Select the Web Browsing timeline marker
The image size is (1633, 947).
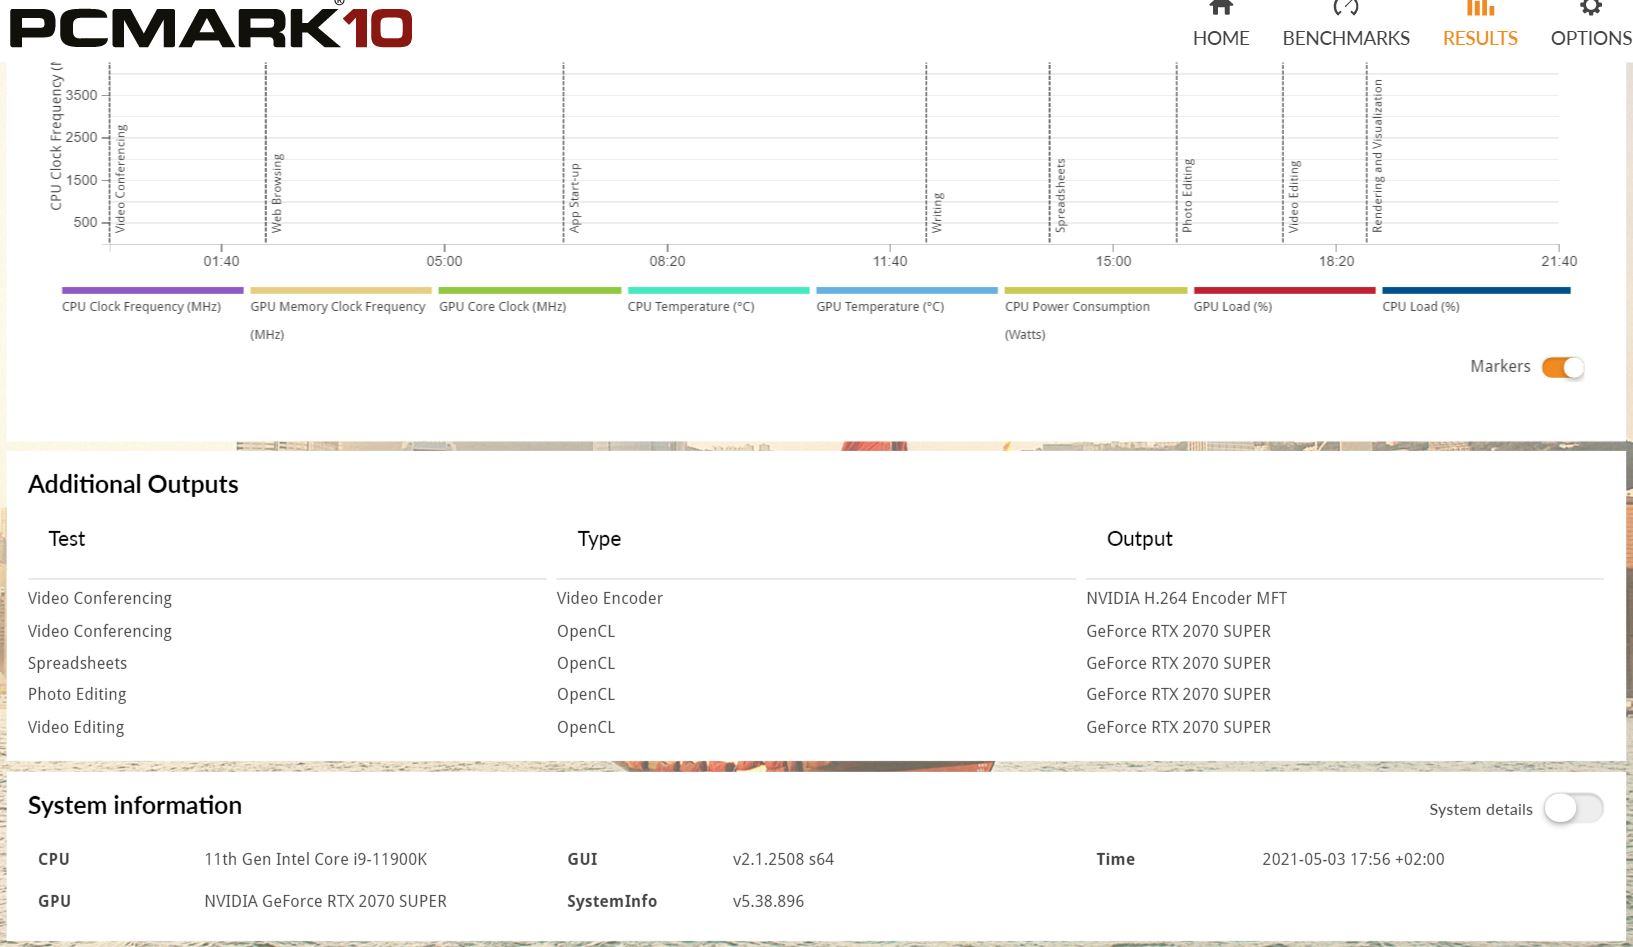pyautogui.click(x=277, y=193)
